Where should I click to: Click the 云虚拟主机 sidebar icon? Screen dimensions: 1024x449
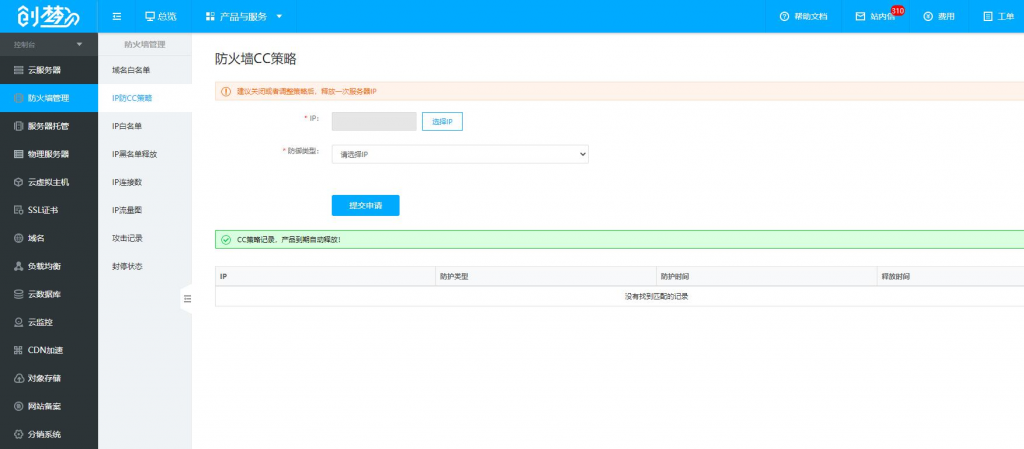pyautogui.click(x=18, y=182)
